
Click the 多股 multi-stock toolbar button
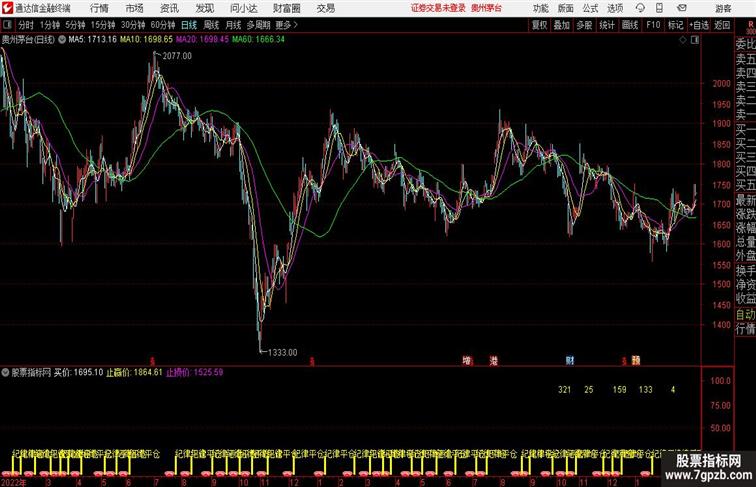(x=584, y=25)
